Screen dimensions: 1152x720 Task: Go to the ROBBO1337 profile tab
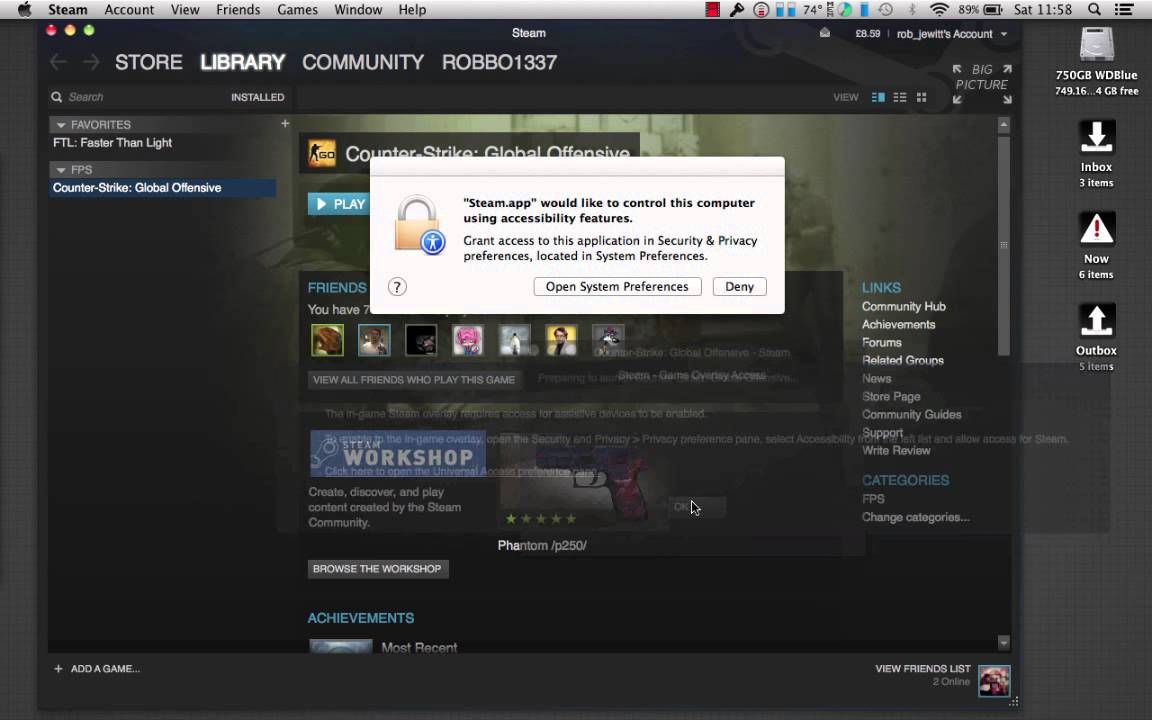coord(499,62)
